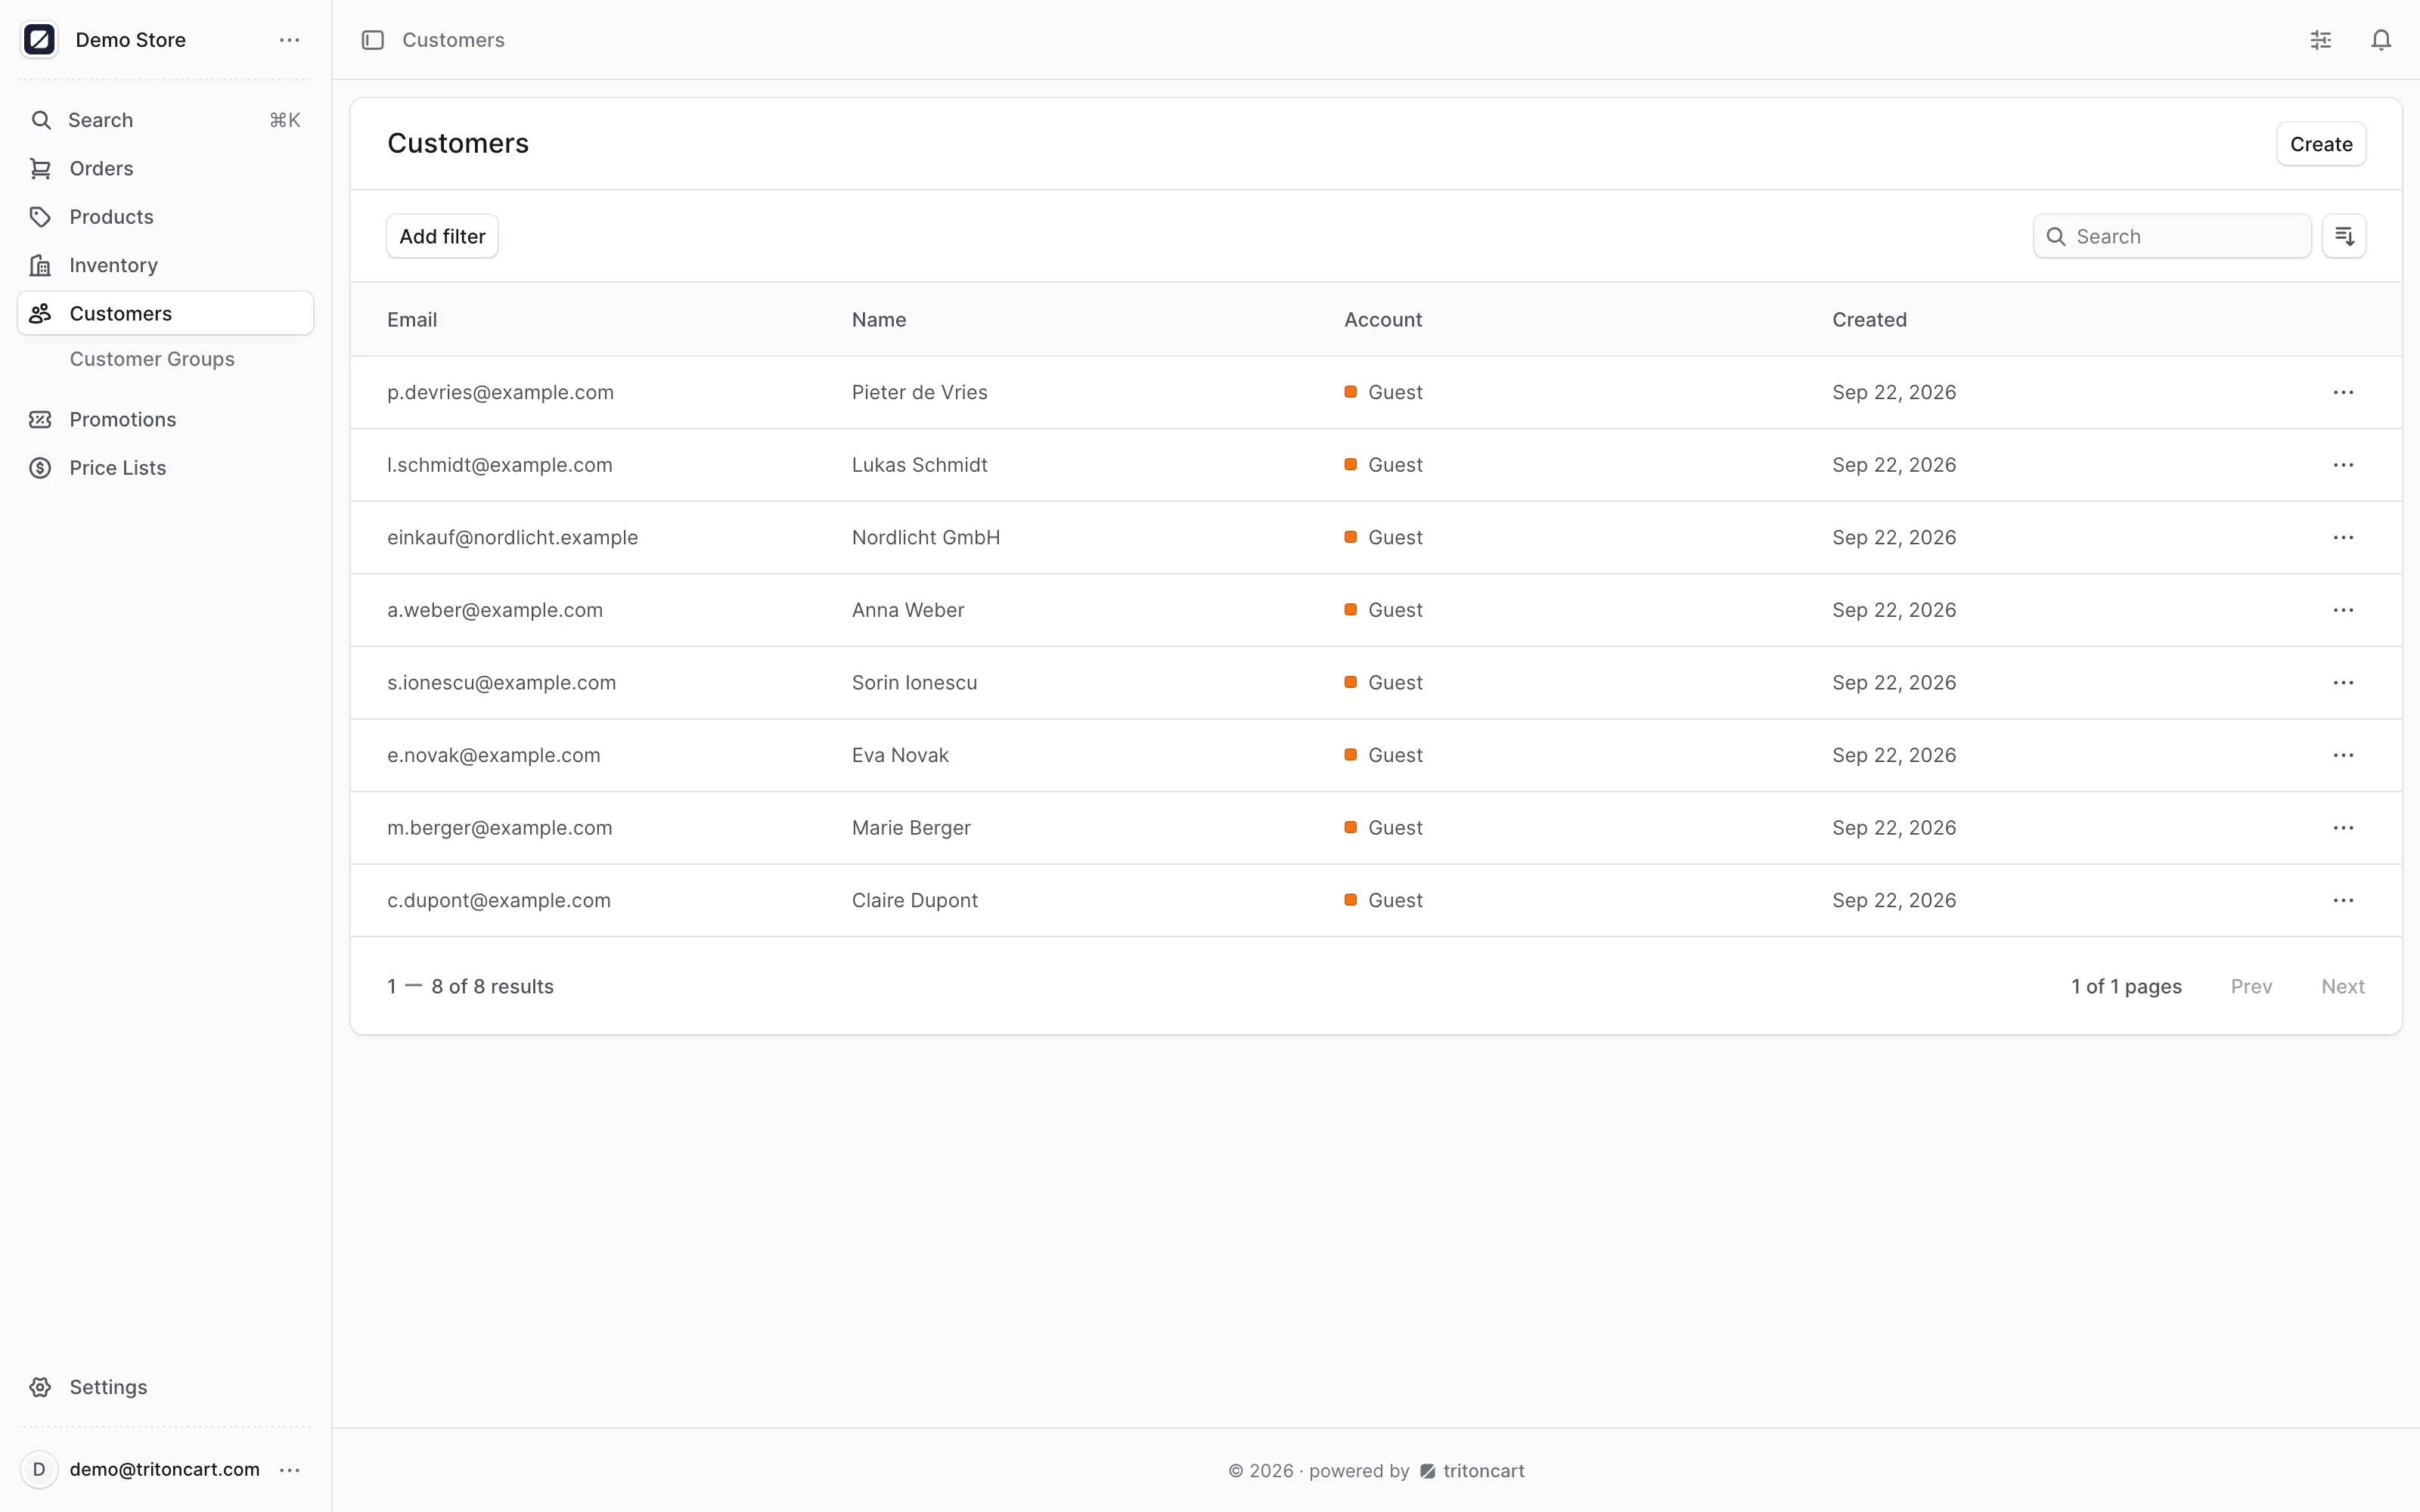Click Prev pagination button
The image size is (2420, 1512).
[2251, 987]
